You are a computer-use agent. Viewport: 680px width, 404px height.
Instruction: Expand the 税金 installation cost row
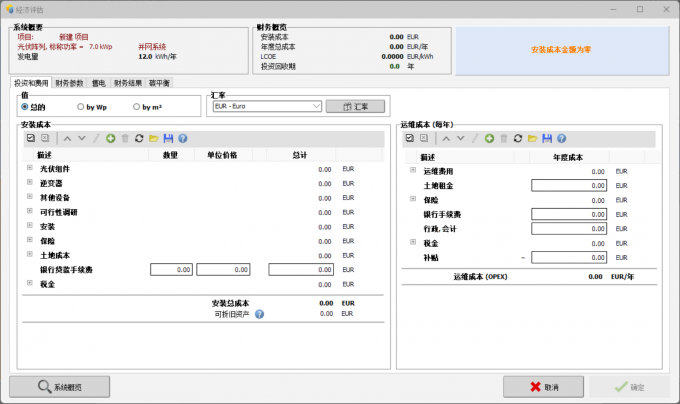[x=29, y=283]
